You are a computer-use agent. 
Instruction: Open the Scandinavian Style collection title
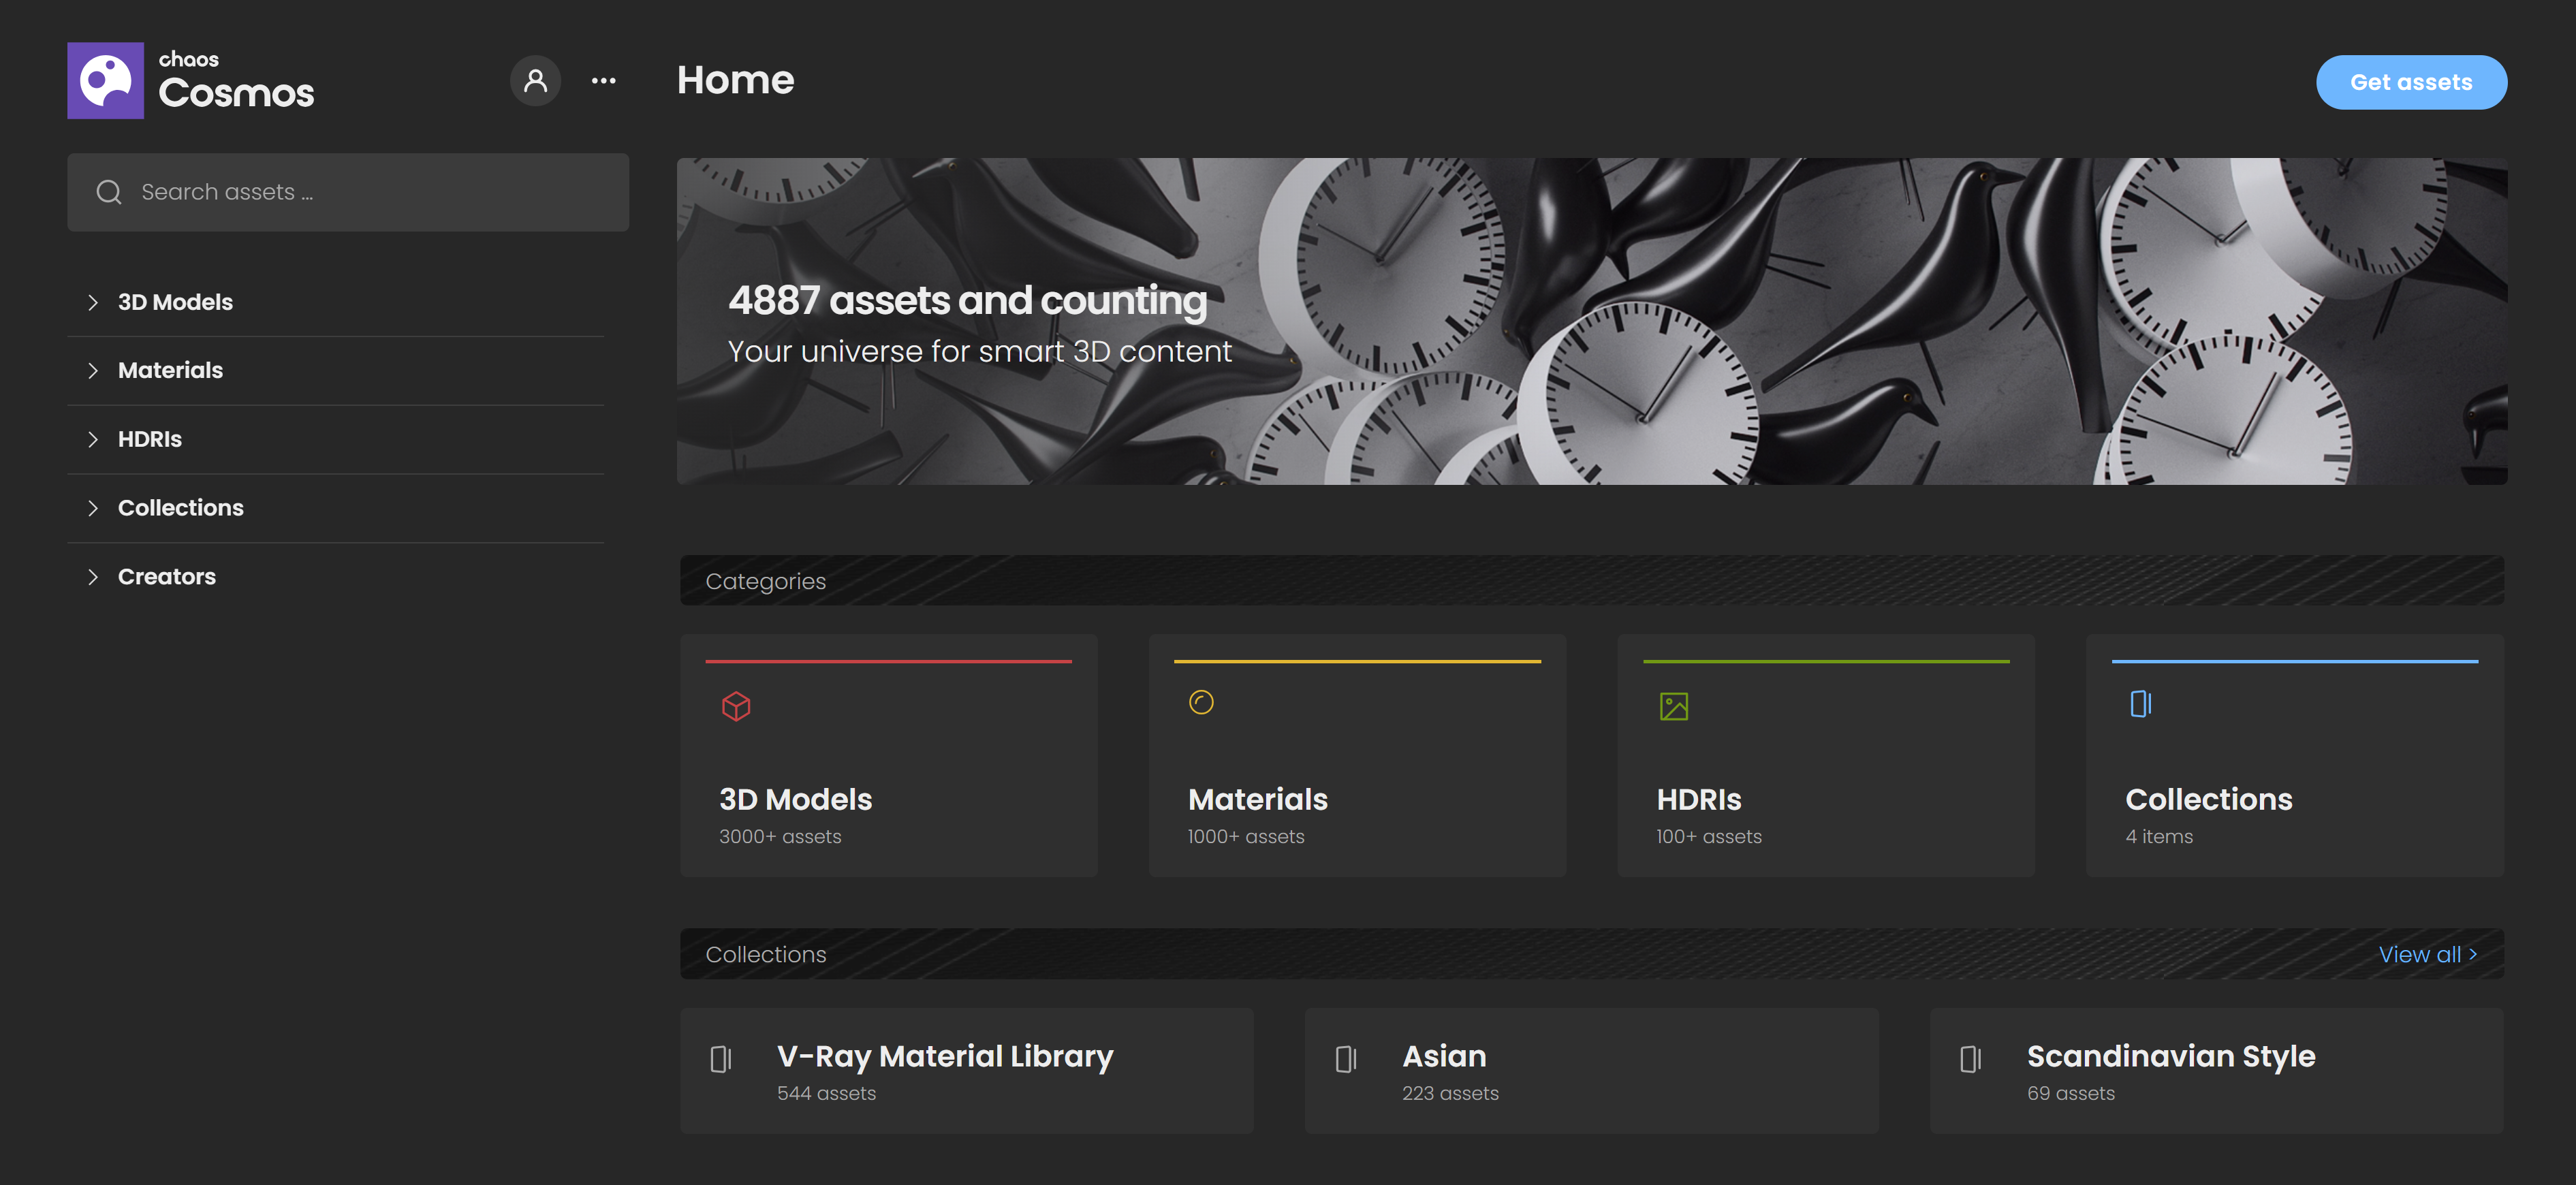[x=2171, y=1057]
